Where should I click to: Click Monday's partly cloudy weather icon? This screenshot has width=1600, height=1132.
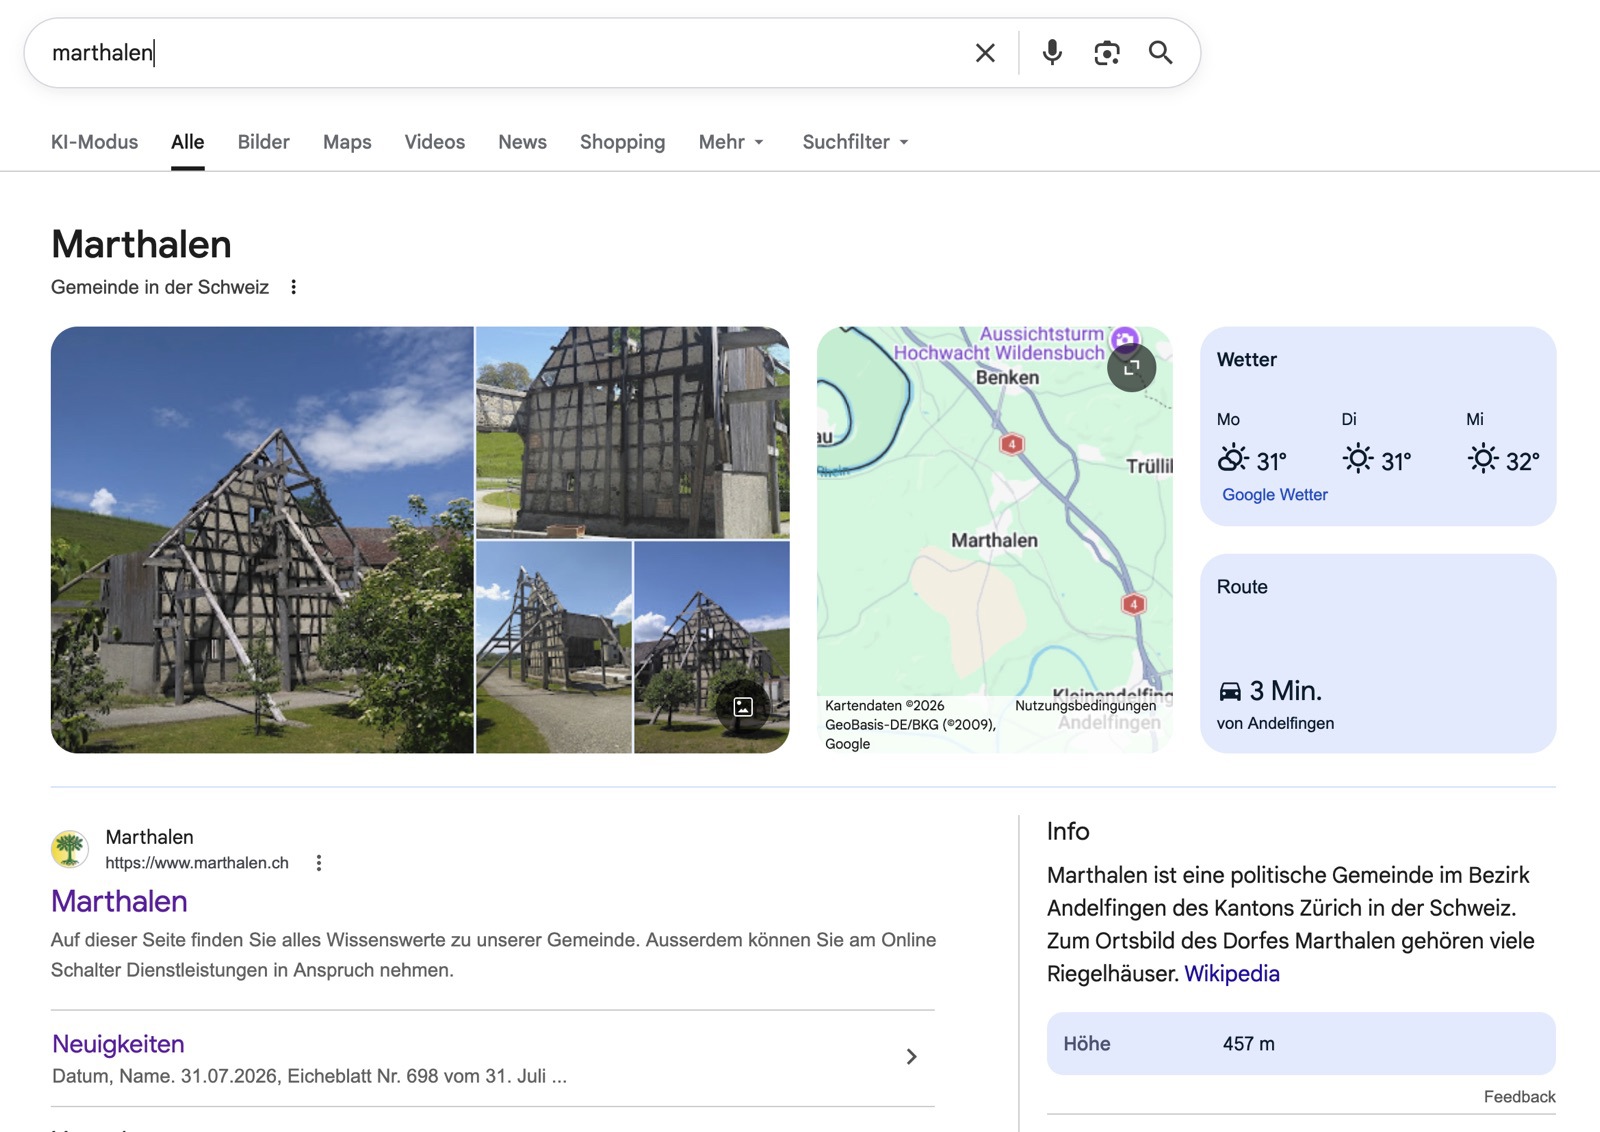(x=1232, y=459)
